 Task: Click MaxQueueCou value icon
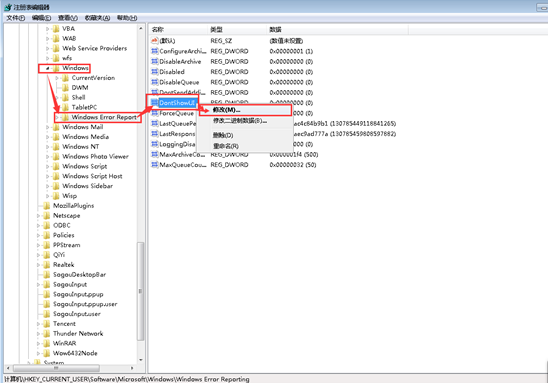coord(154,165)
